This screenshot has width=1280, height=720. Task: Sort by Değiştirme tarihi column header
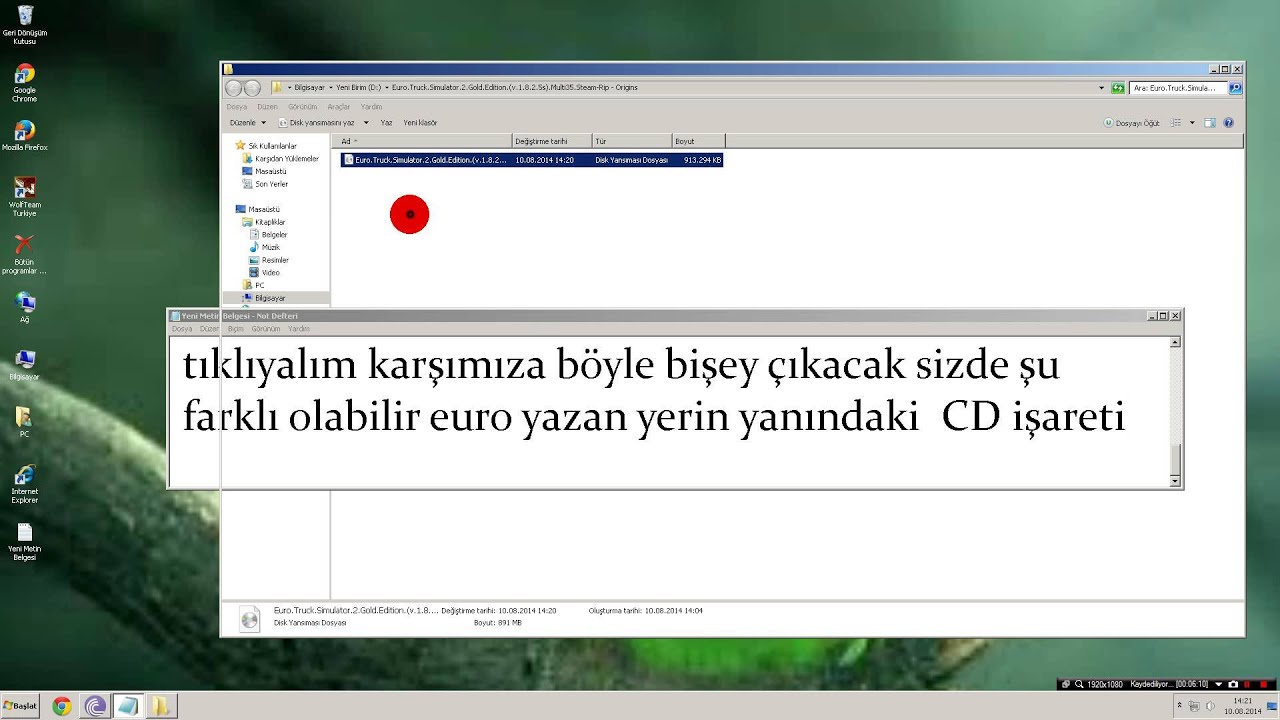pyautogui.click(x=552, y=141)
